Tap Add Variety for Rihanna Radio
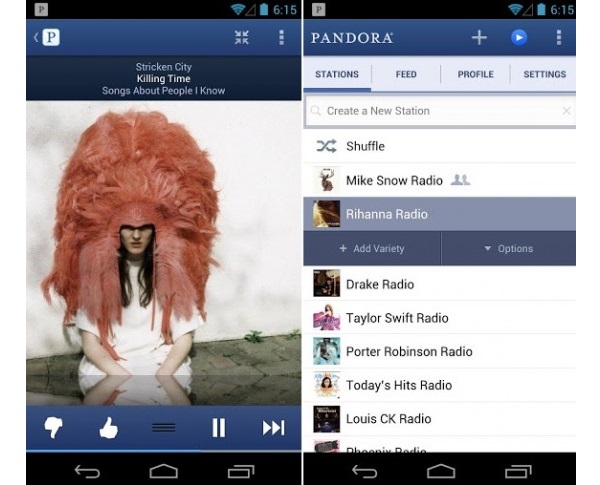 pos(372,248)
